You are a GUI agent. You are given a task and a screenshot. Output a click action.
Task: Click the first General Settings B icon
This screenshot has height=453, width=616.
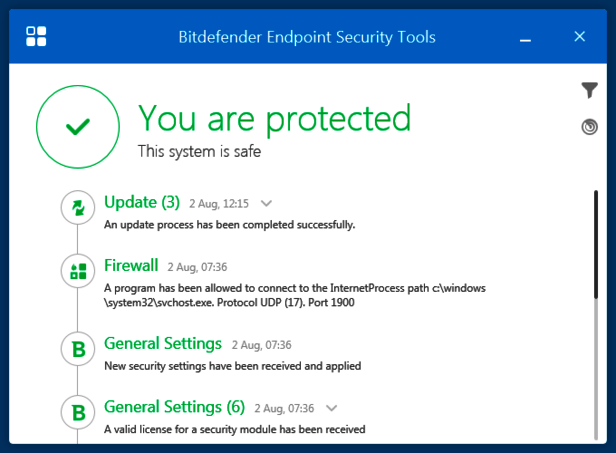[77, 348]
